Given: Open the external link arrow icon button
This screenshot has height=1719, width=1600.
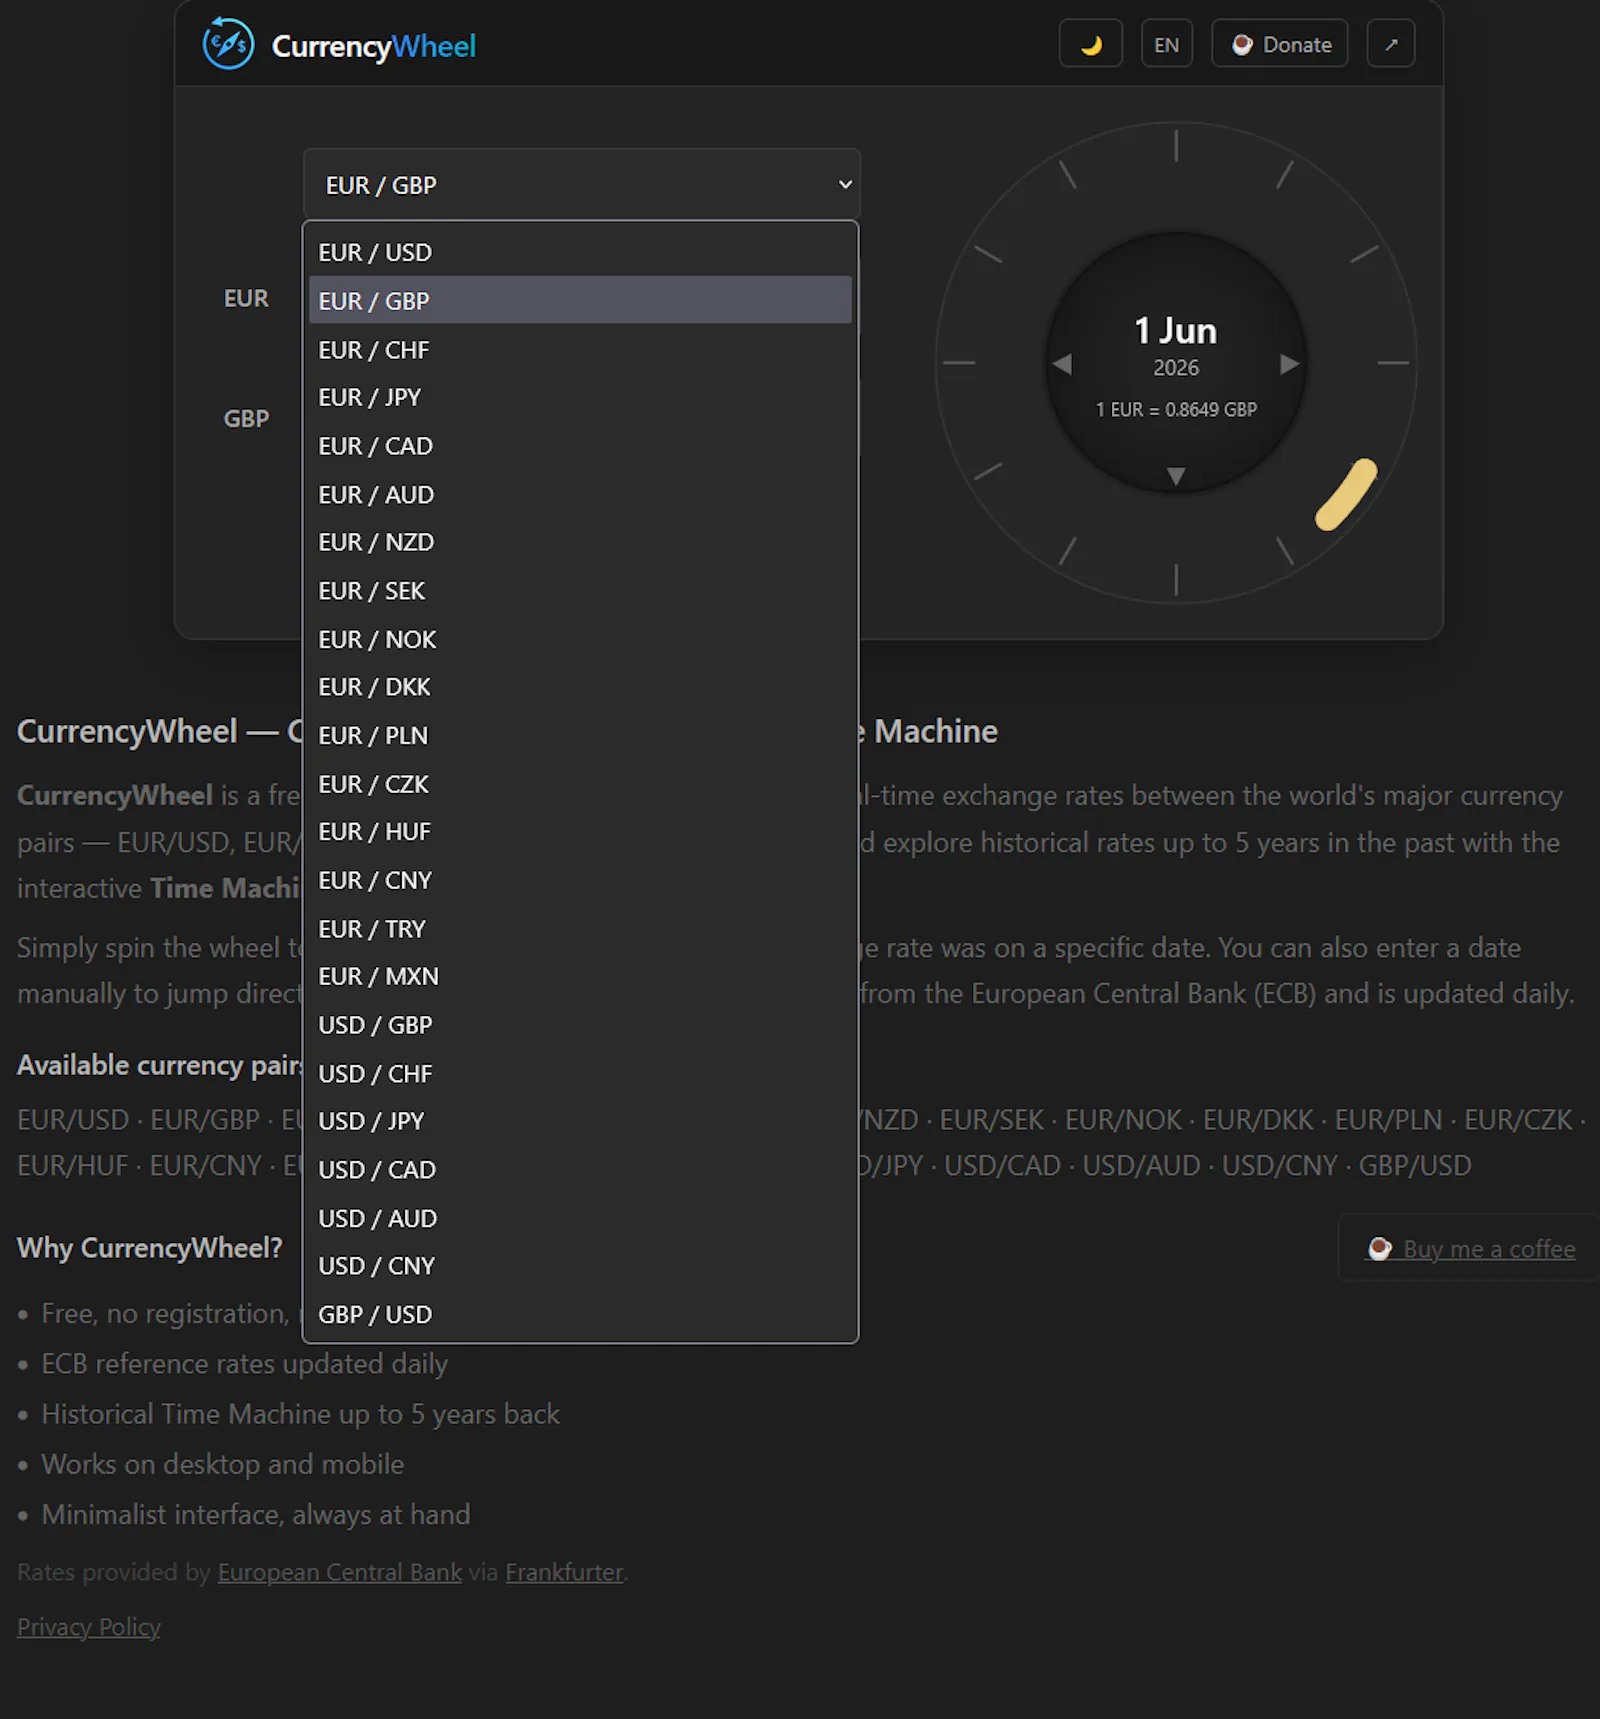Looking at the screenshot, I should point(1391,44).
